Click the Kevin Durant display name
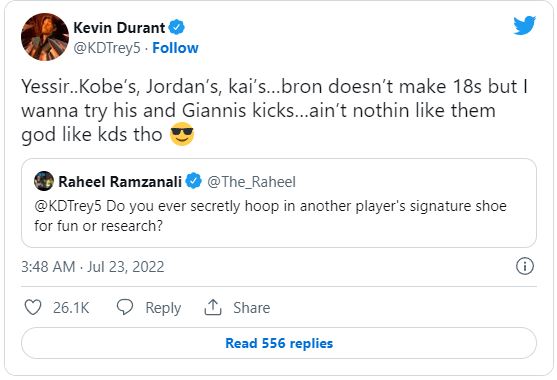This screenshot has height=380, width=557. click(119, 27)
